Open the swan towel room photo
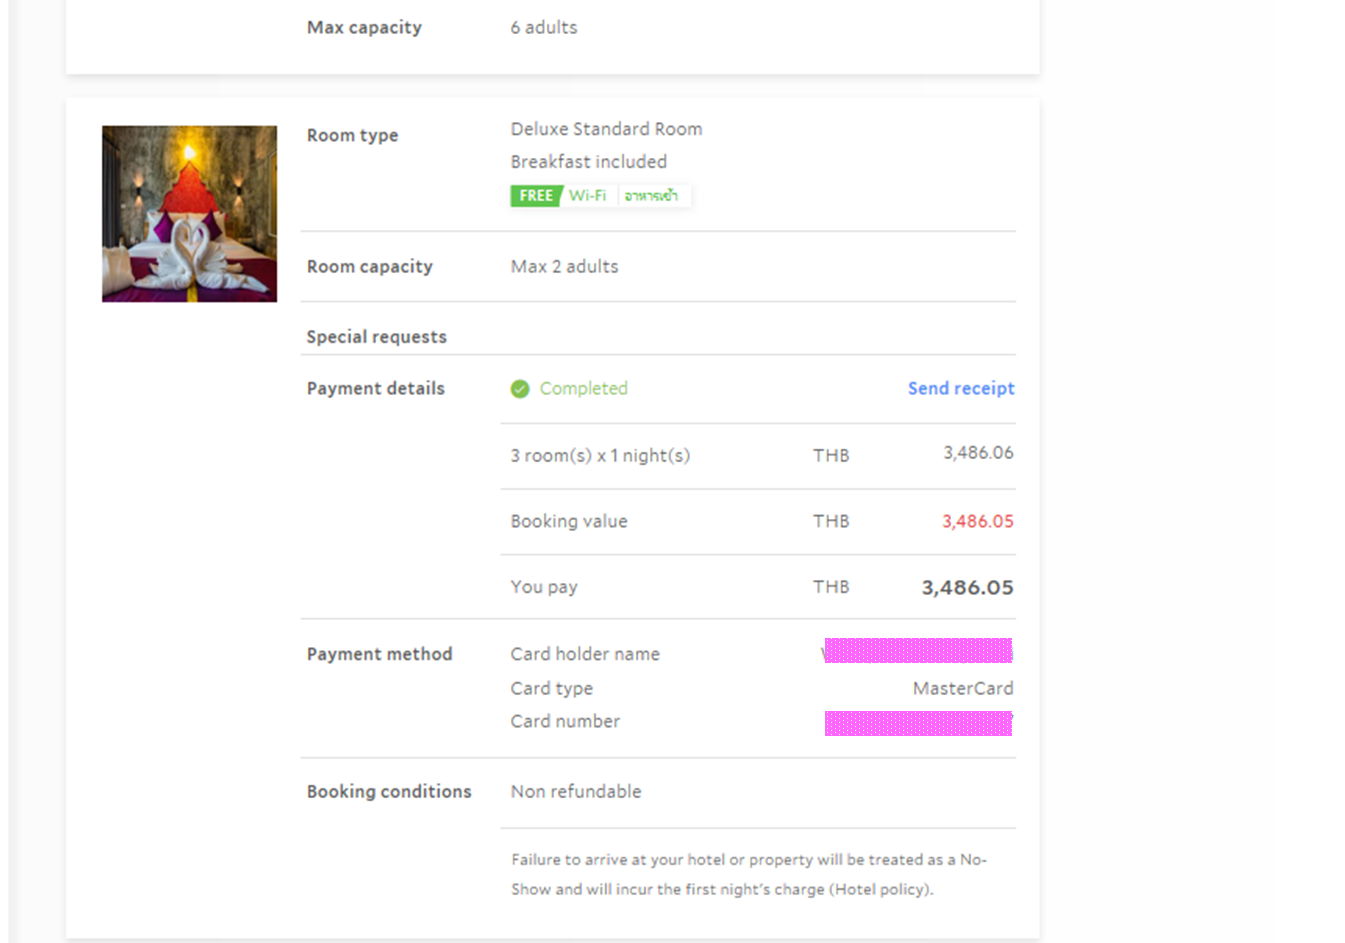 pos(189,213)
